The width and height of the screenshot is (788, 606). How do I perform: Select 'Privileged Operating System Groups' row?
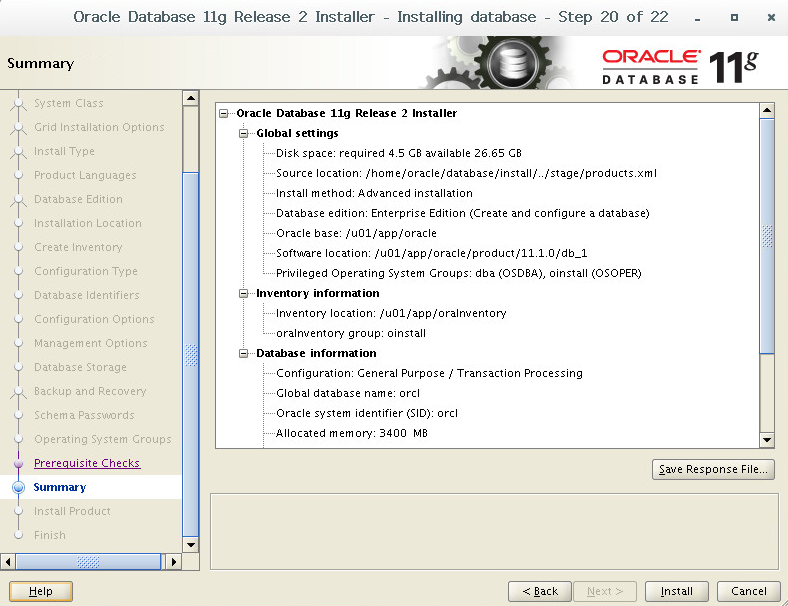(459, 273)
